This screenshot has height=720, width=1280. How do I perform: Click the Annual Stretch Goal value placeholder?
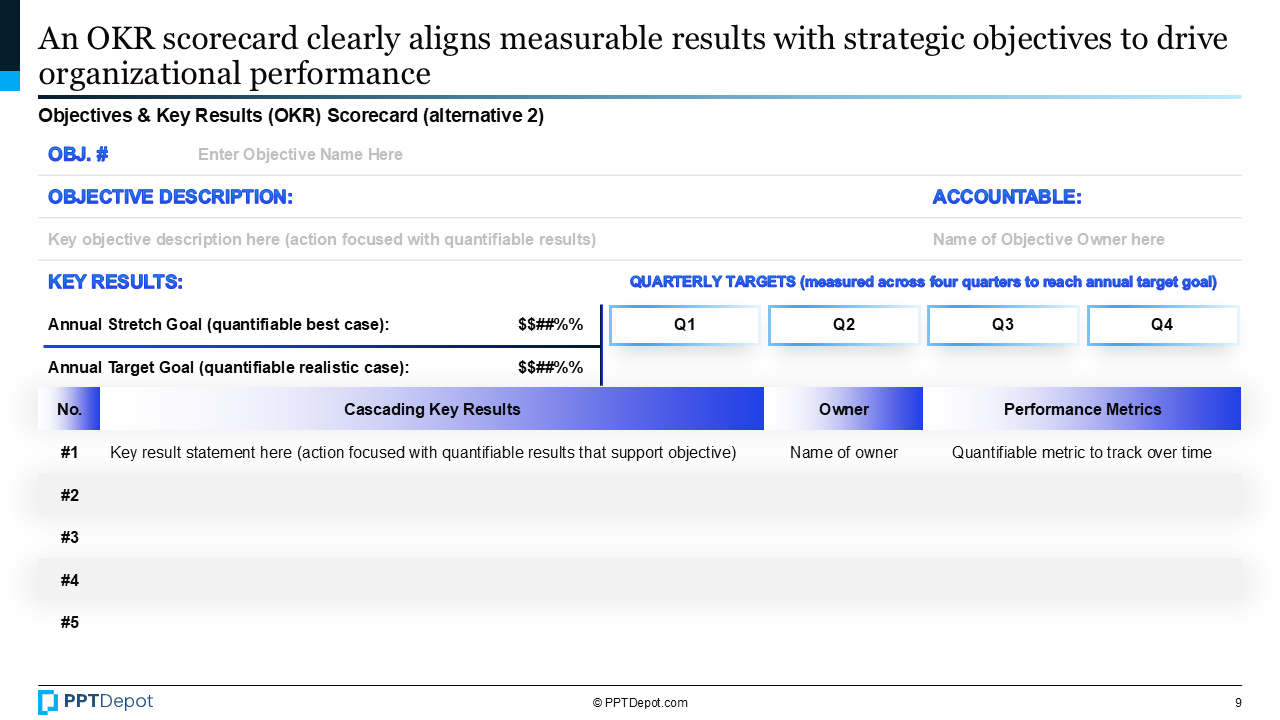tap(550, 325)
